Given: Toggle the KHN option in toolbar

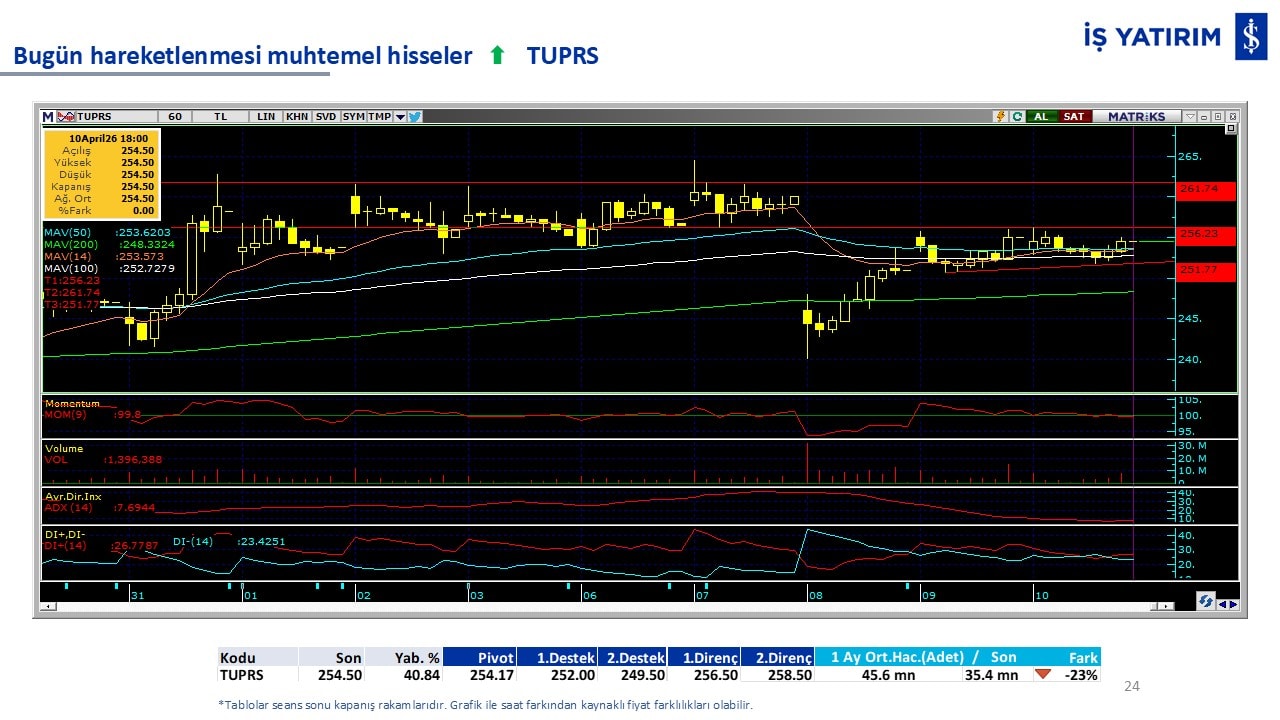Looking at the screenshot, I should click(297, 116).
